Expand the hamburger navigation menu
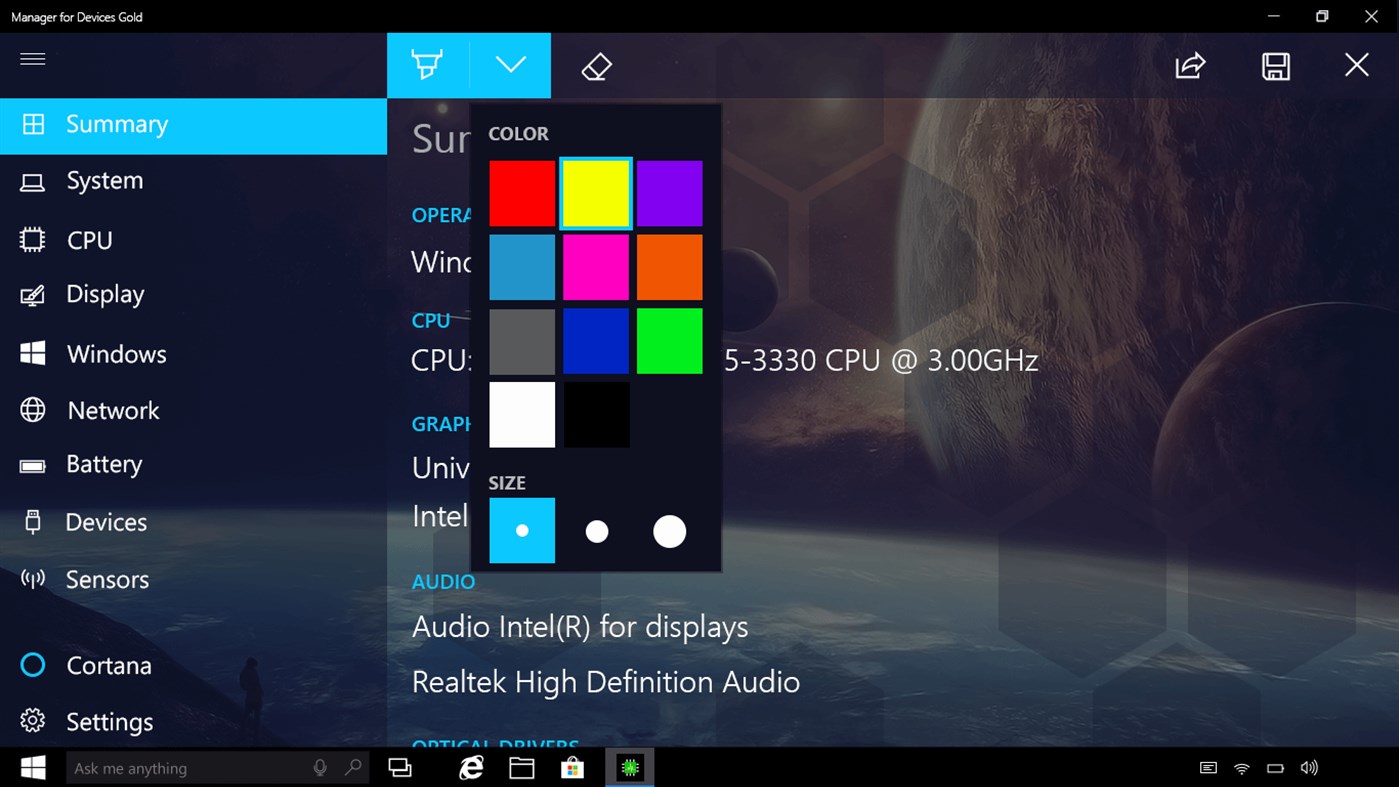The width and height of the screenshot is (1399, 787). 33,59
